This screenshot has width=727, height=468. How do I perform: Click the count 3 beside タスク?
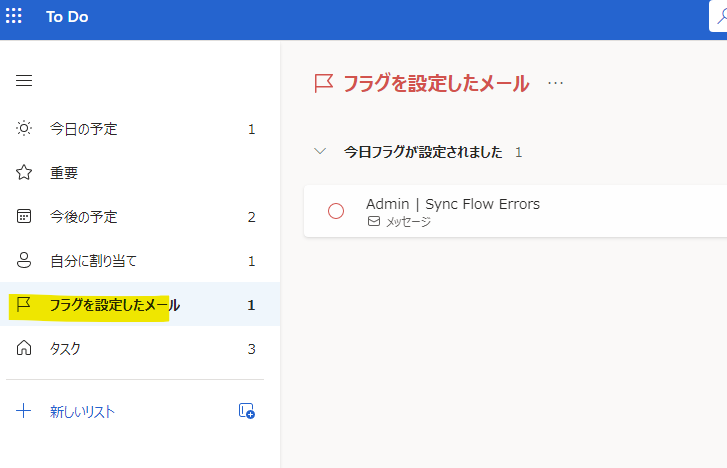[x=251, y=349]
